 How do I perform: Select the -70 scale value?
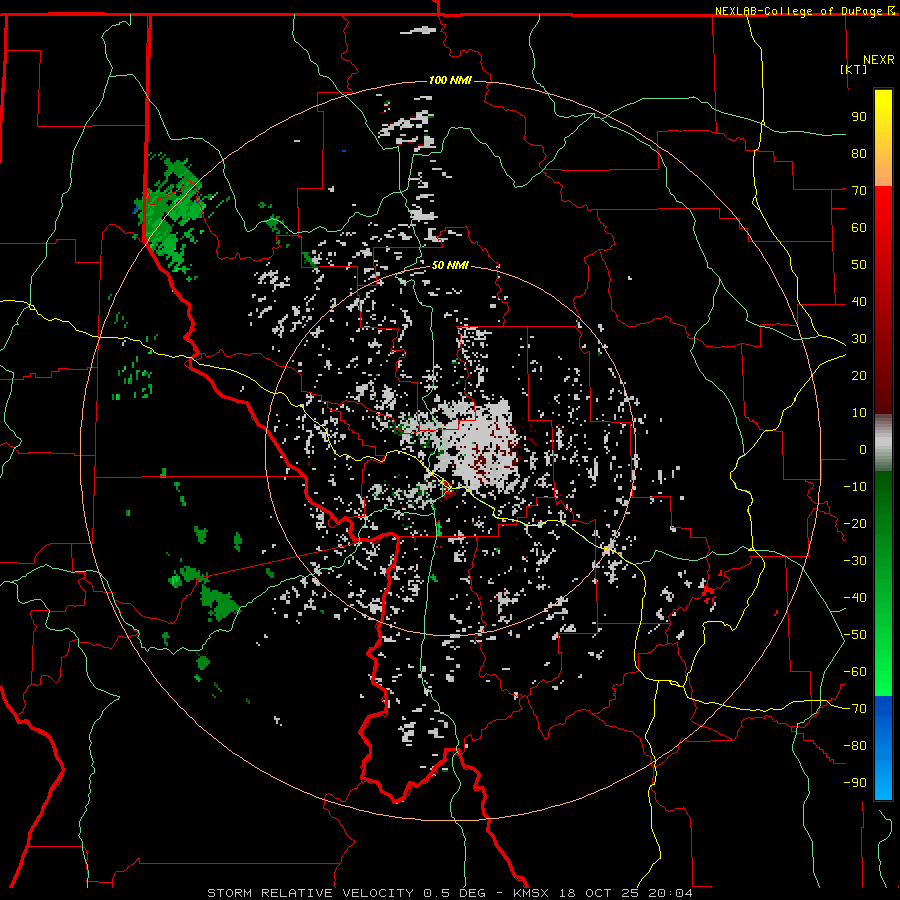coord(855,709)
